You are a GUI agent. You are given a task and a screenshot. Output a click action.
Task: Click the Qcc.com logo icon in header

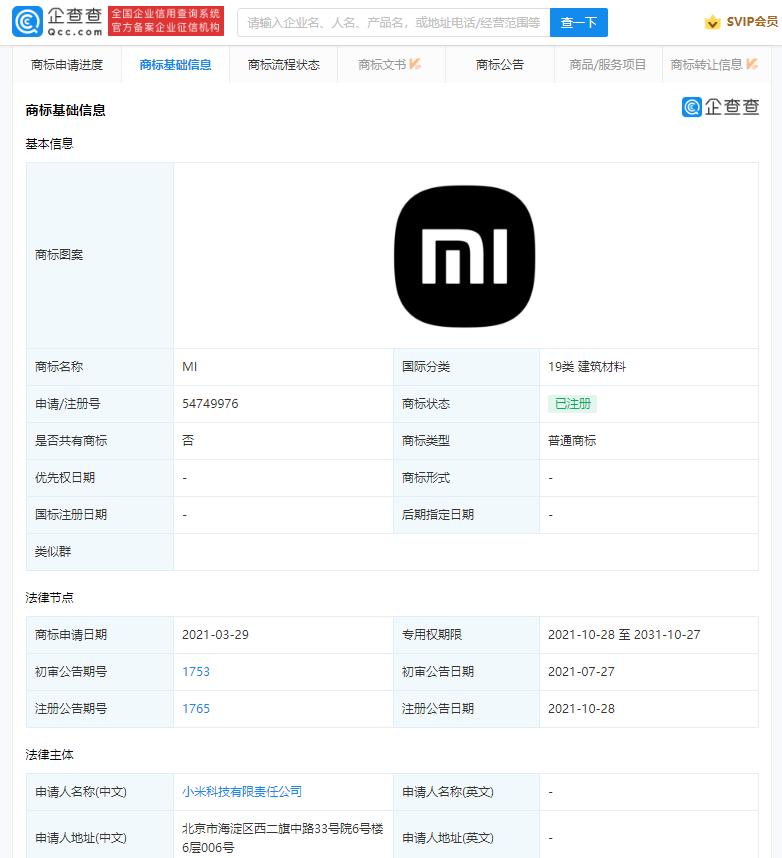(27, 21)
